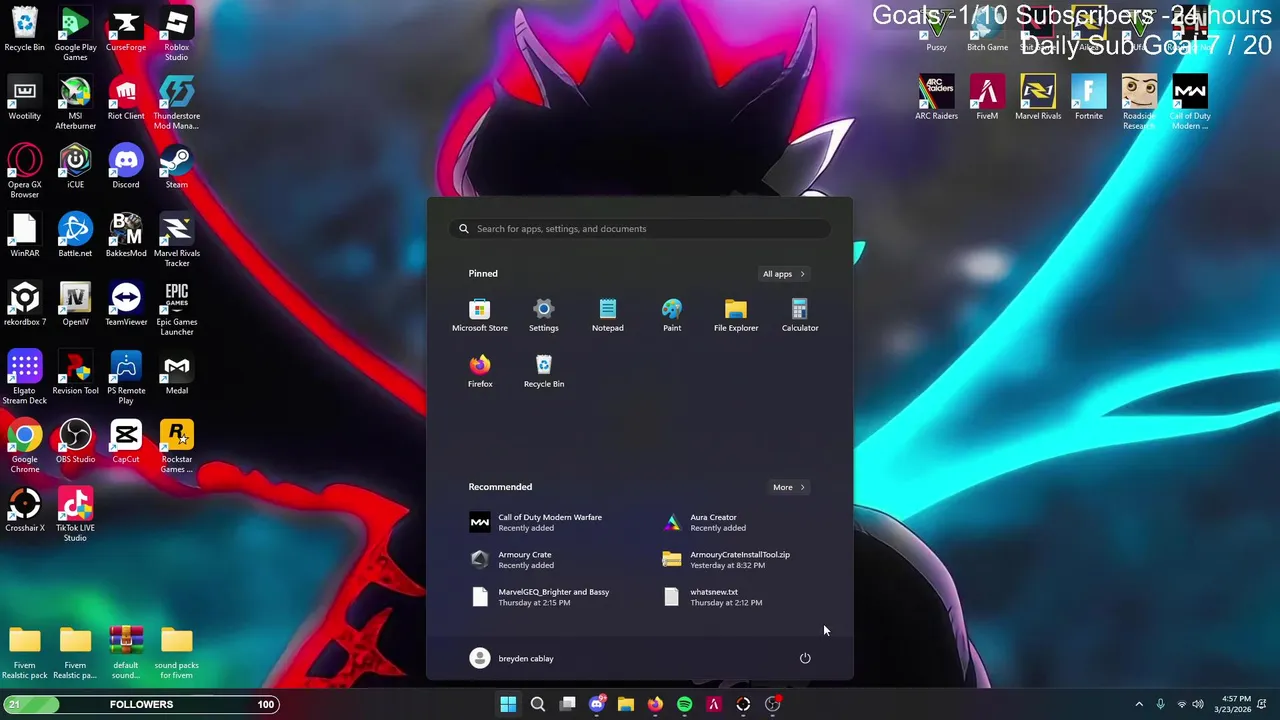Select BakkesMod desktop shortcut
The height and width of the screenshot is (720, 1280).
tap(126, 235)
